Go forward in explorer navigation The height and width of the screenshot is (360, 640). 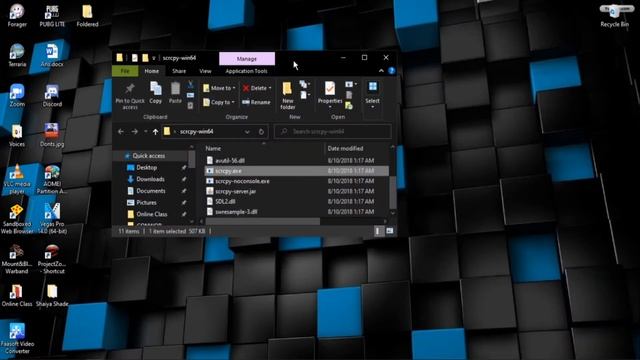[x=135, y=131]
